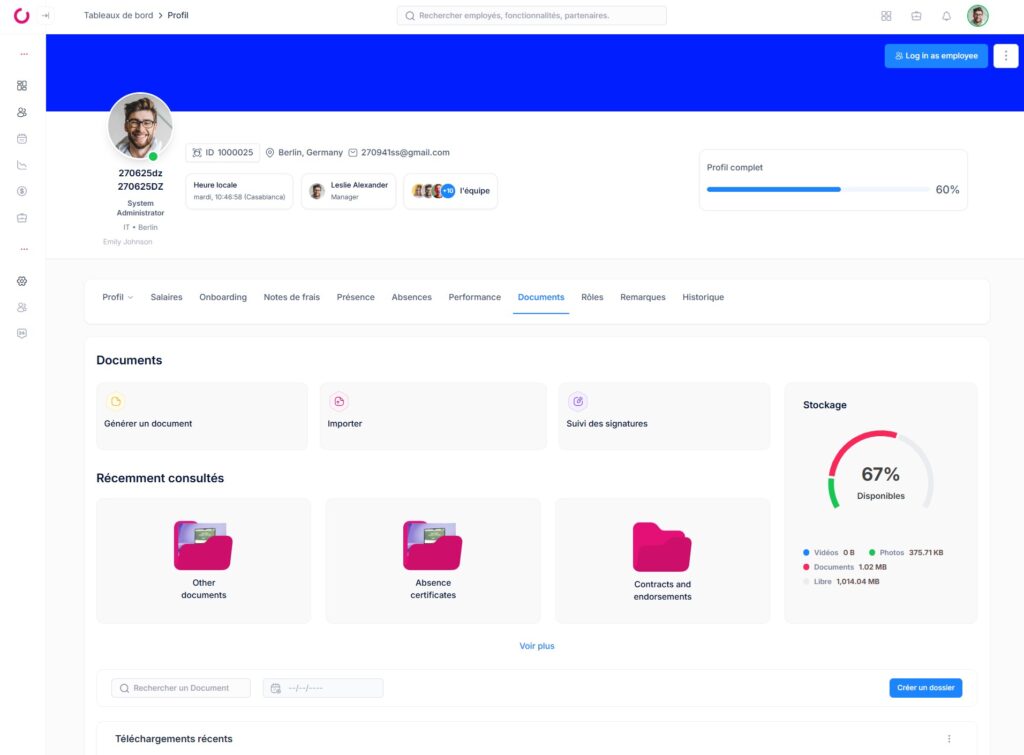Click the briefcase icon in top bar
This screenshot has height=755, width=1024.
(916, 16)
